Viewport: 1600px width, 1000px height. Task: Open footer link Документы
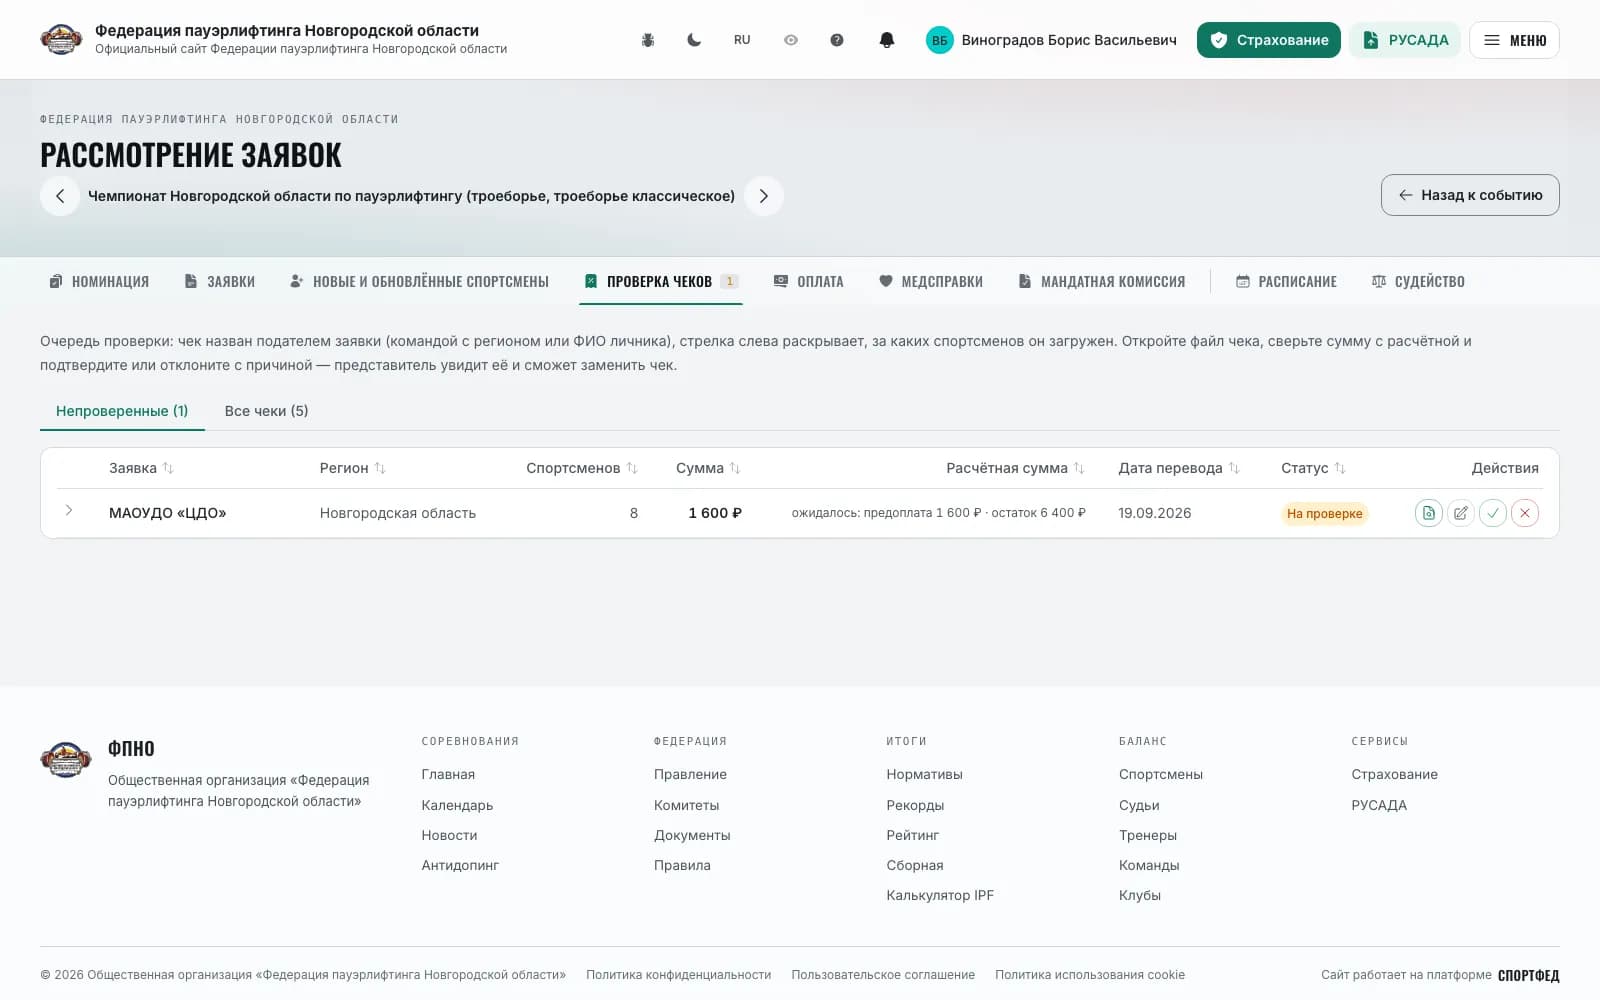[692, 835]
